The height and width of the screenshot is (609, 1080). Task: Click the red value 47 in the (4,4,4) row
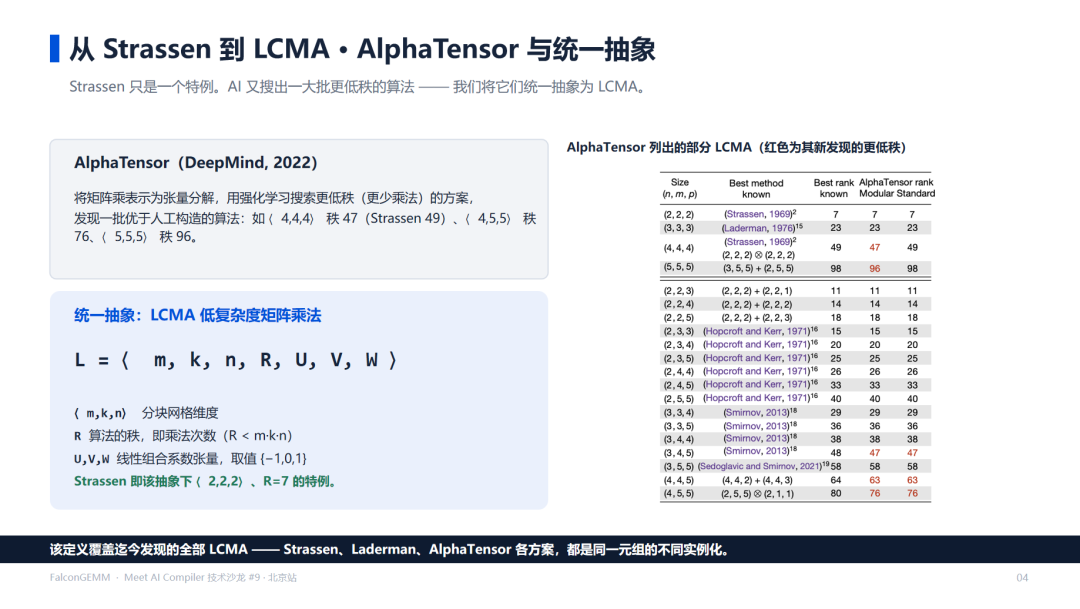click(874, 247)
